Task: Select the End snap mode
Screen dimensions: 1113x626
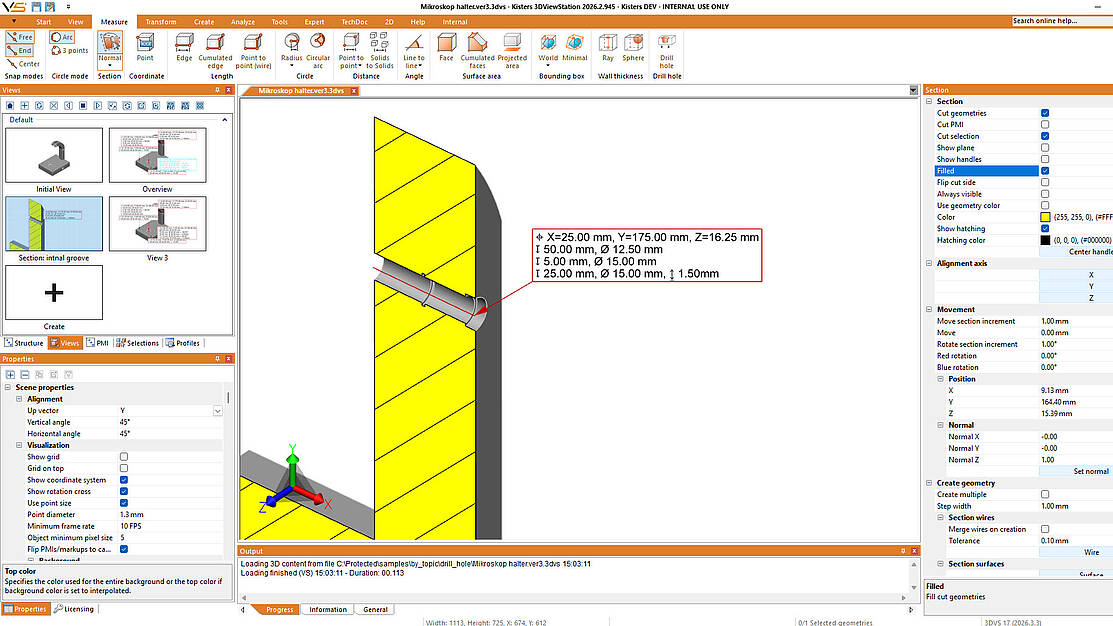Action: click(20, 50)
